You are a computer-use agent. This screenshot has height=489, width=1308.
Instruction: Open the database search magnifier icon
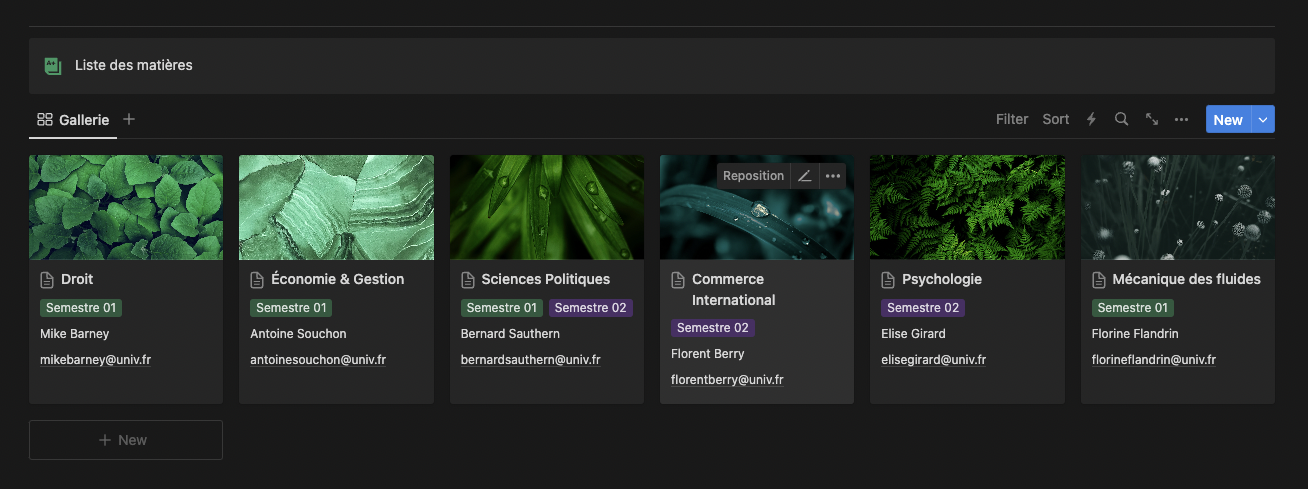(1121, 119)
